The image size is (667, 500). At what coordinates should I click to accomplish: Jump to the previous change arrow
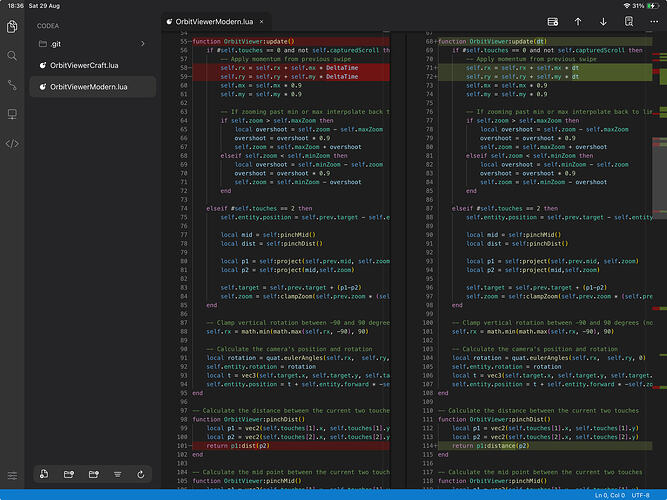[x=578, y=22]
